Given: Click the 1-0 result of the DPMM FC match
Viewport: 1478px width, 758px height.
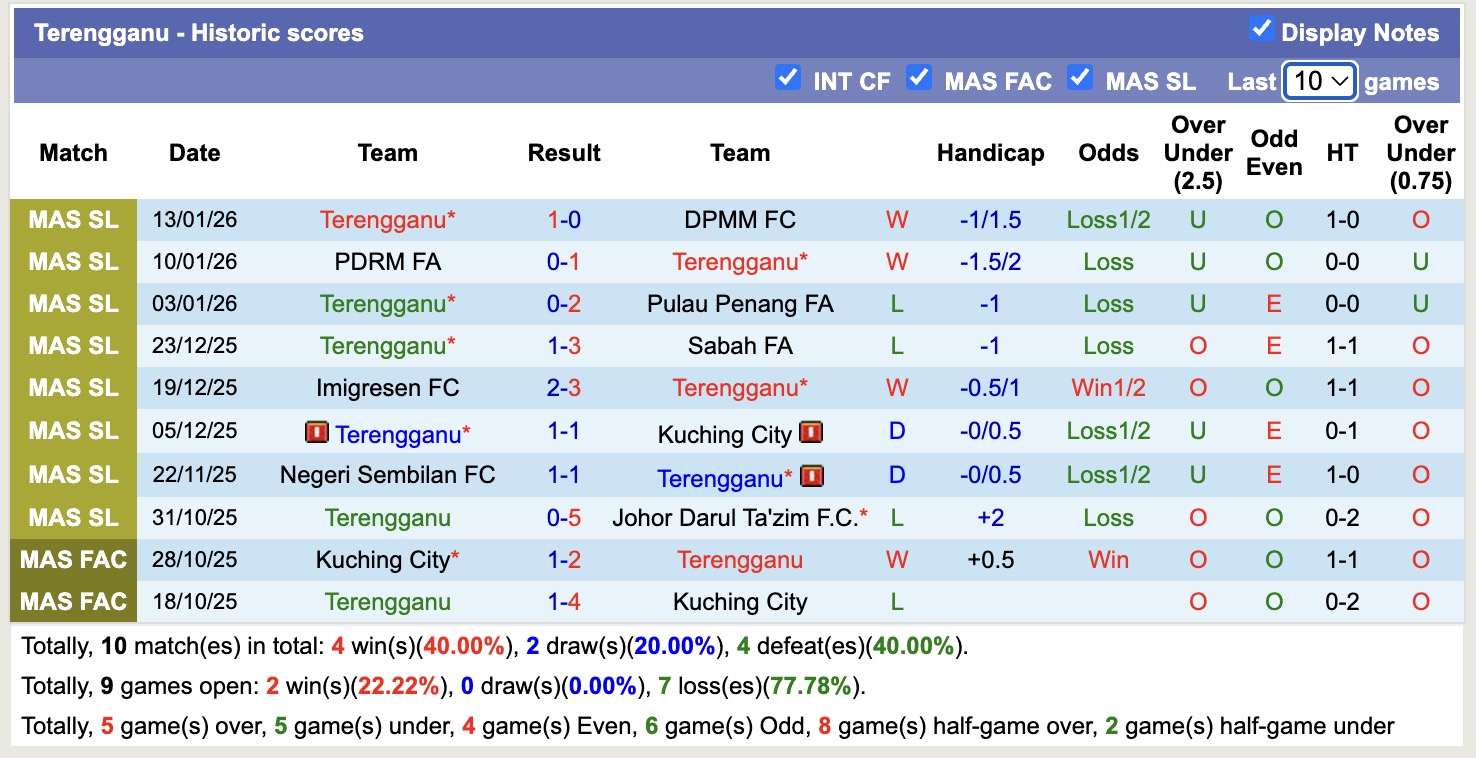Looking at the screenshot, I should (563, 219).
